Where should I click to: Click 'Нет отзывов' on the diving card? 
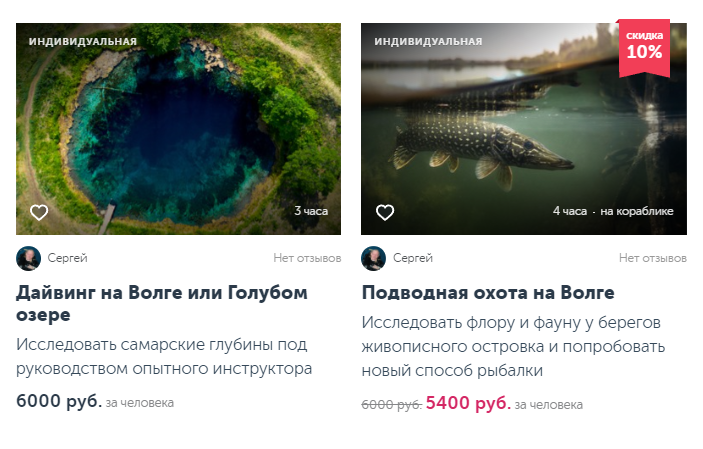point(307,258)
